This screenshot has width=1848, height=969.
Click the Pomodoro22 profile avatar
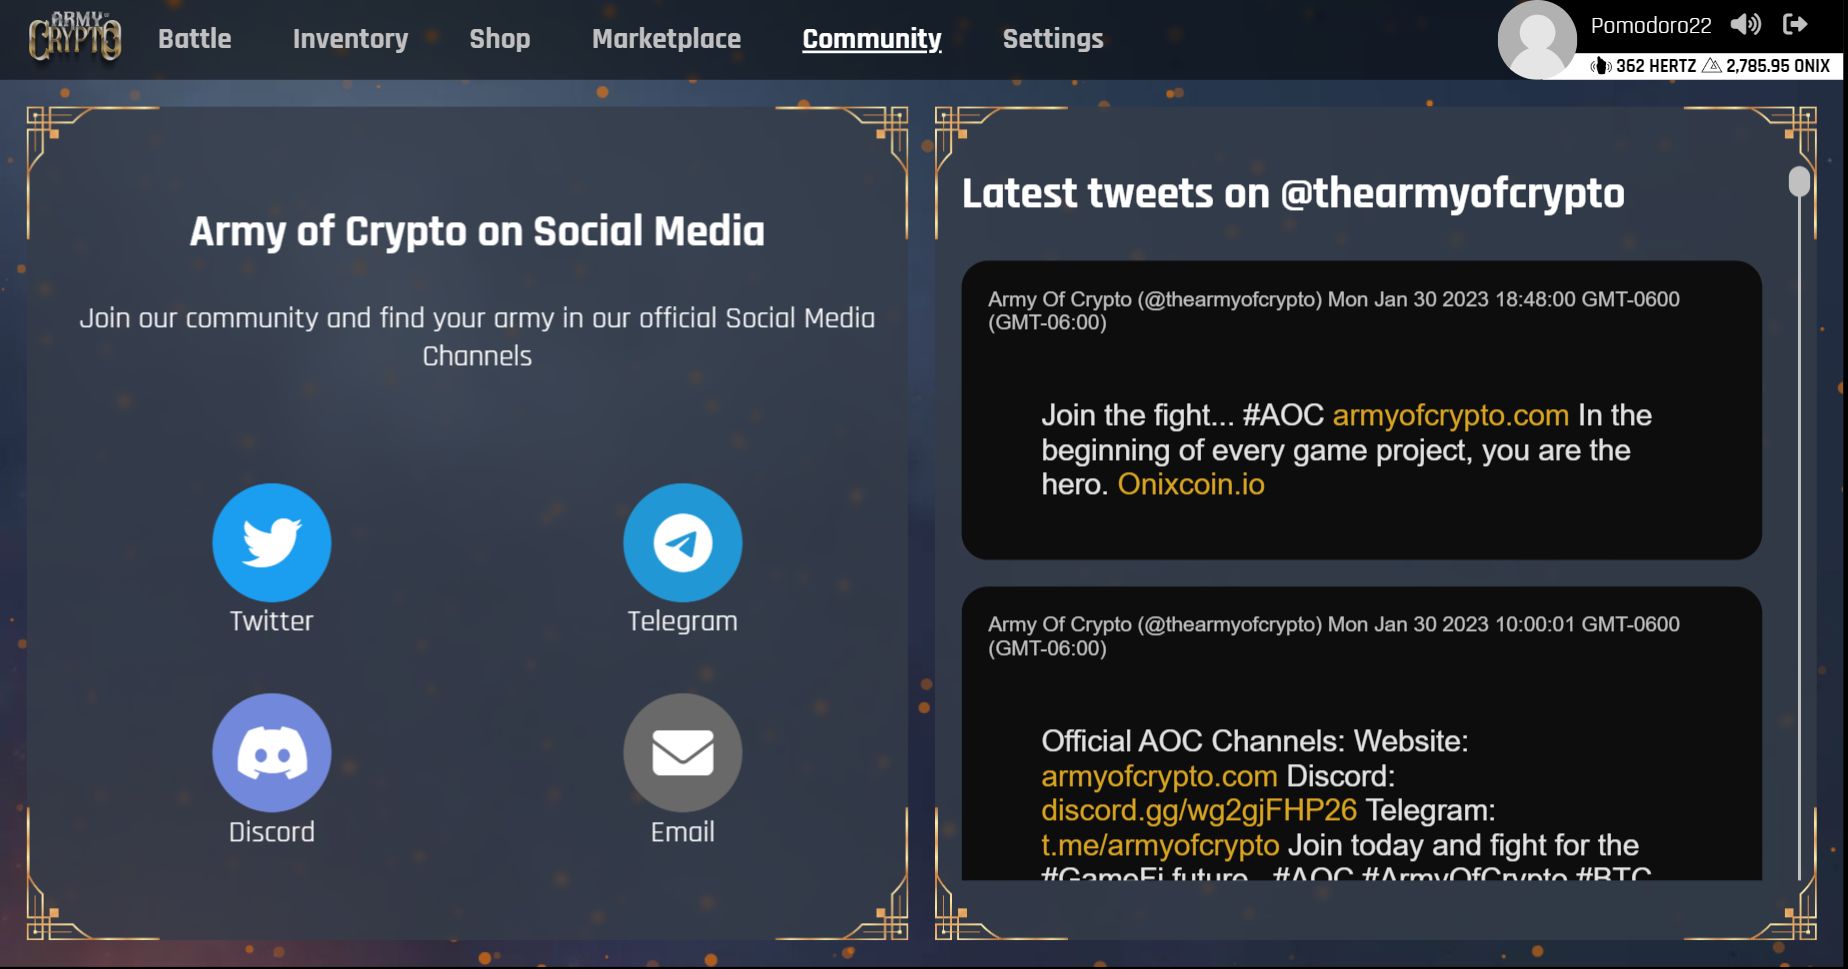[x=1537, y=40]
